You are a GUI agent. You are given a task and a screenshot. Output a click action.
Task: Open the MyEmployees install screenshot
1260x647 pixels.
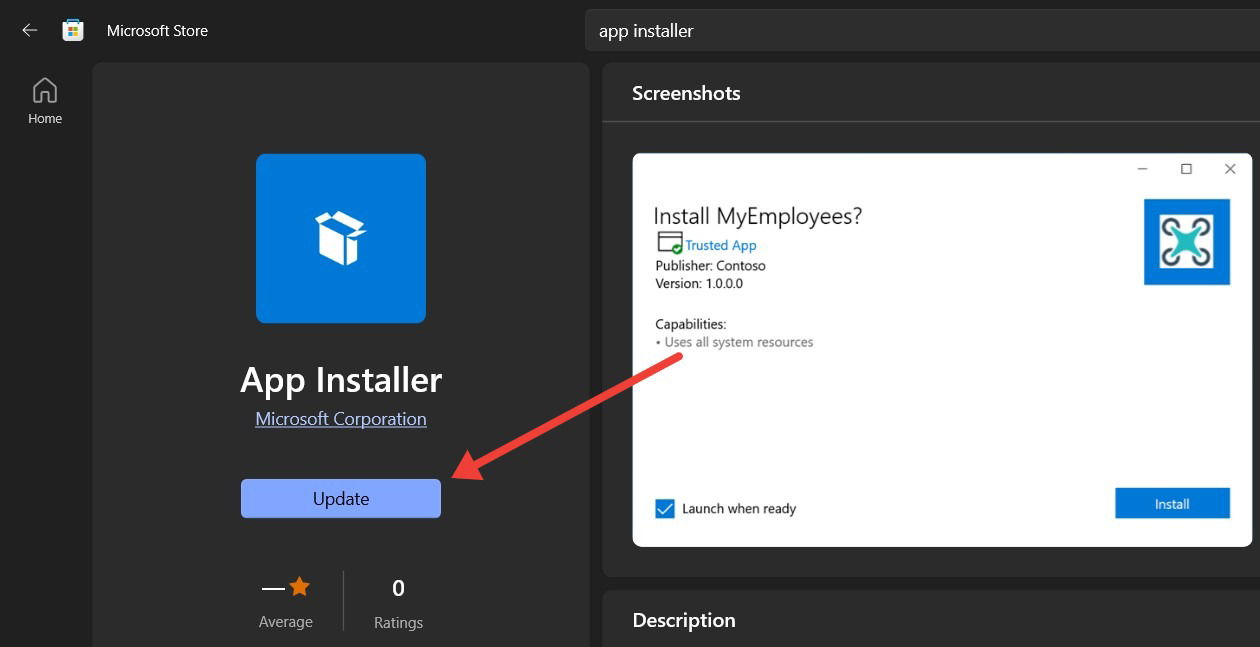(942, 350)
